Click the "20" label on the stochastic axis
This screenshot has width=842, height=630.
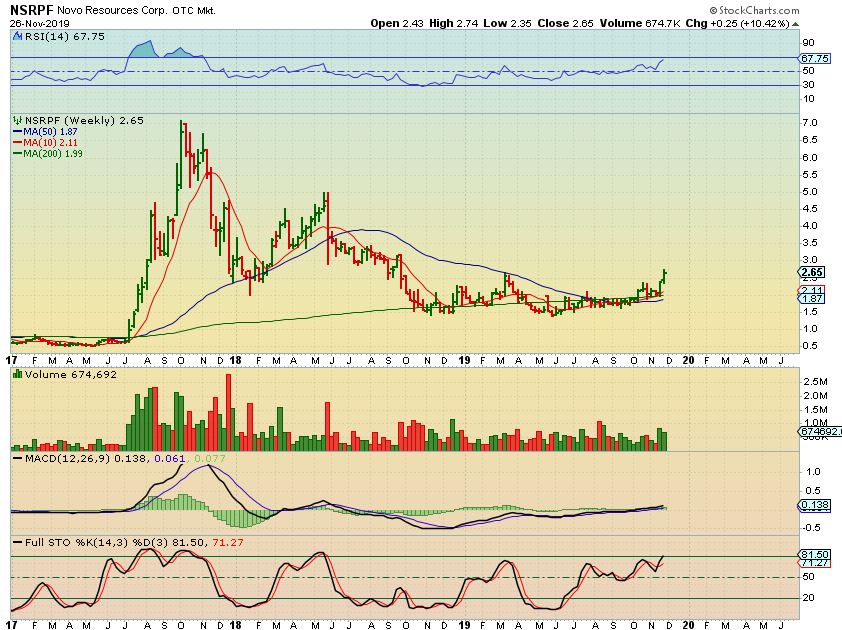[808, 598]
